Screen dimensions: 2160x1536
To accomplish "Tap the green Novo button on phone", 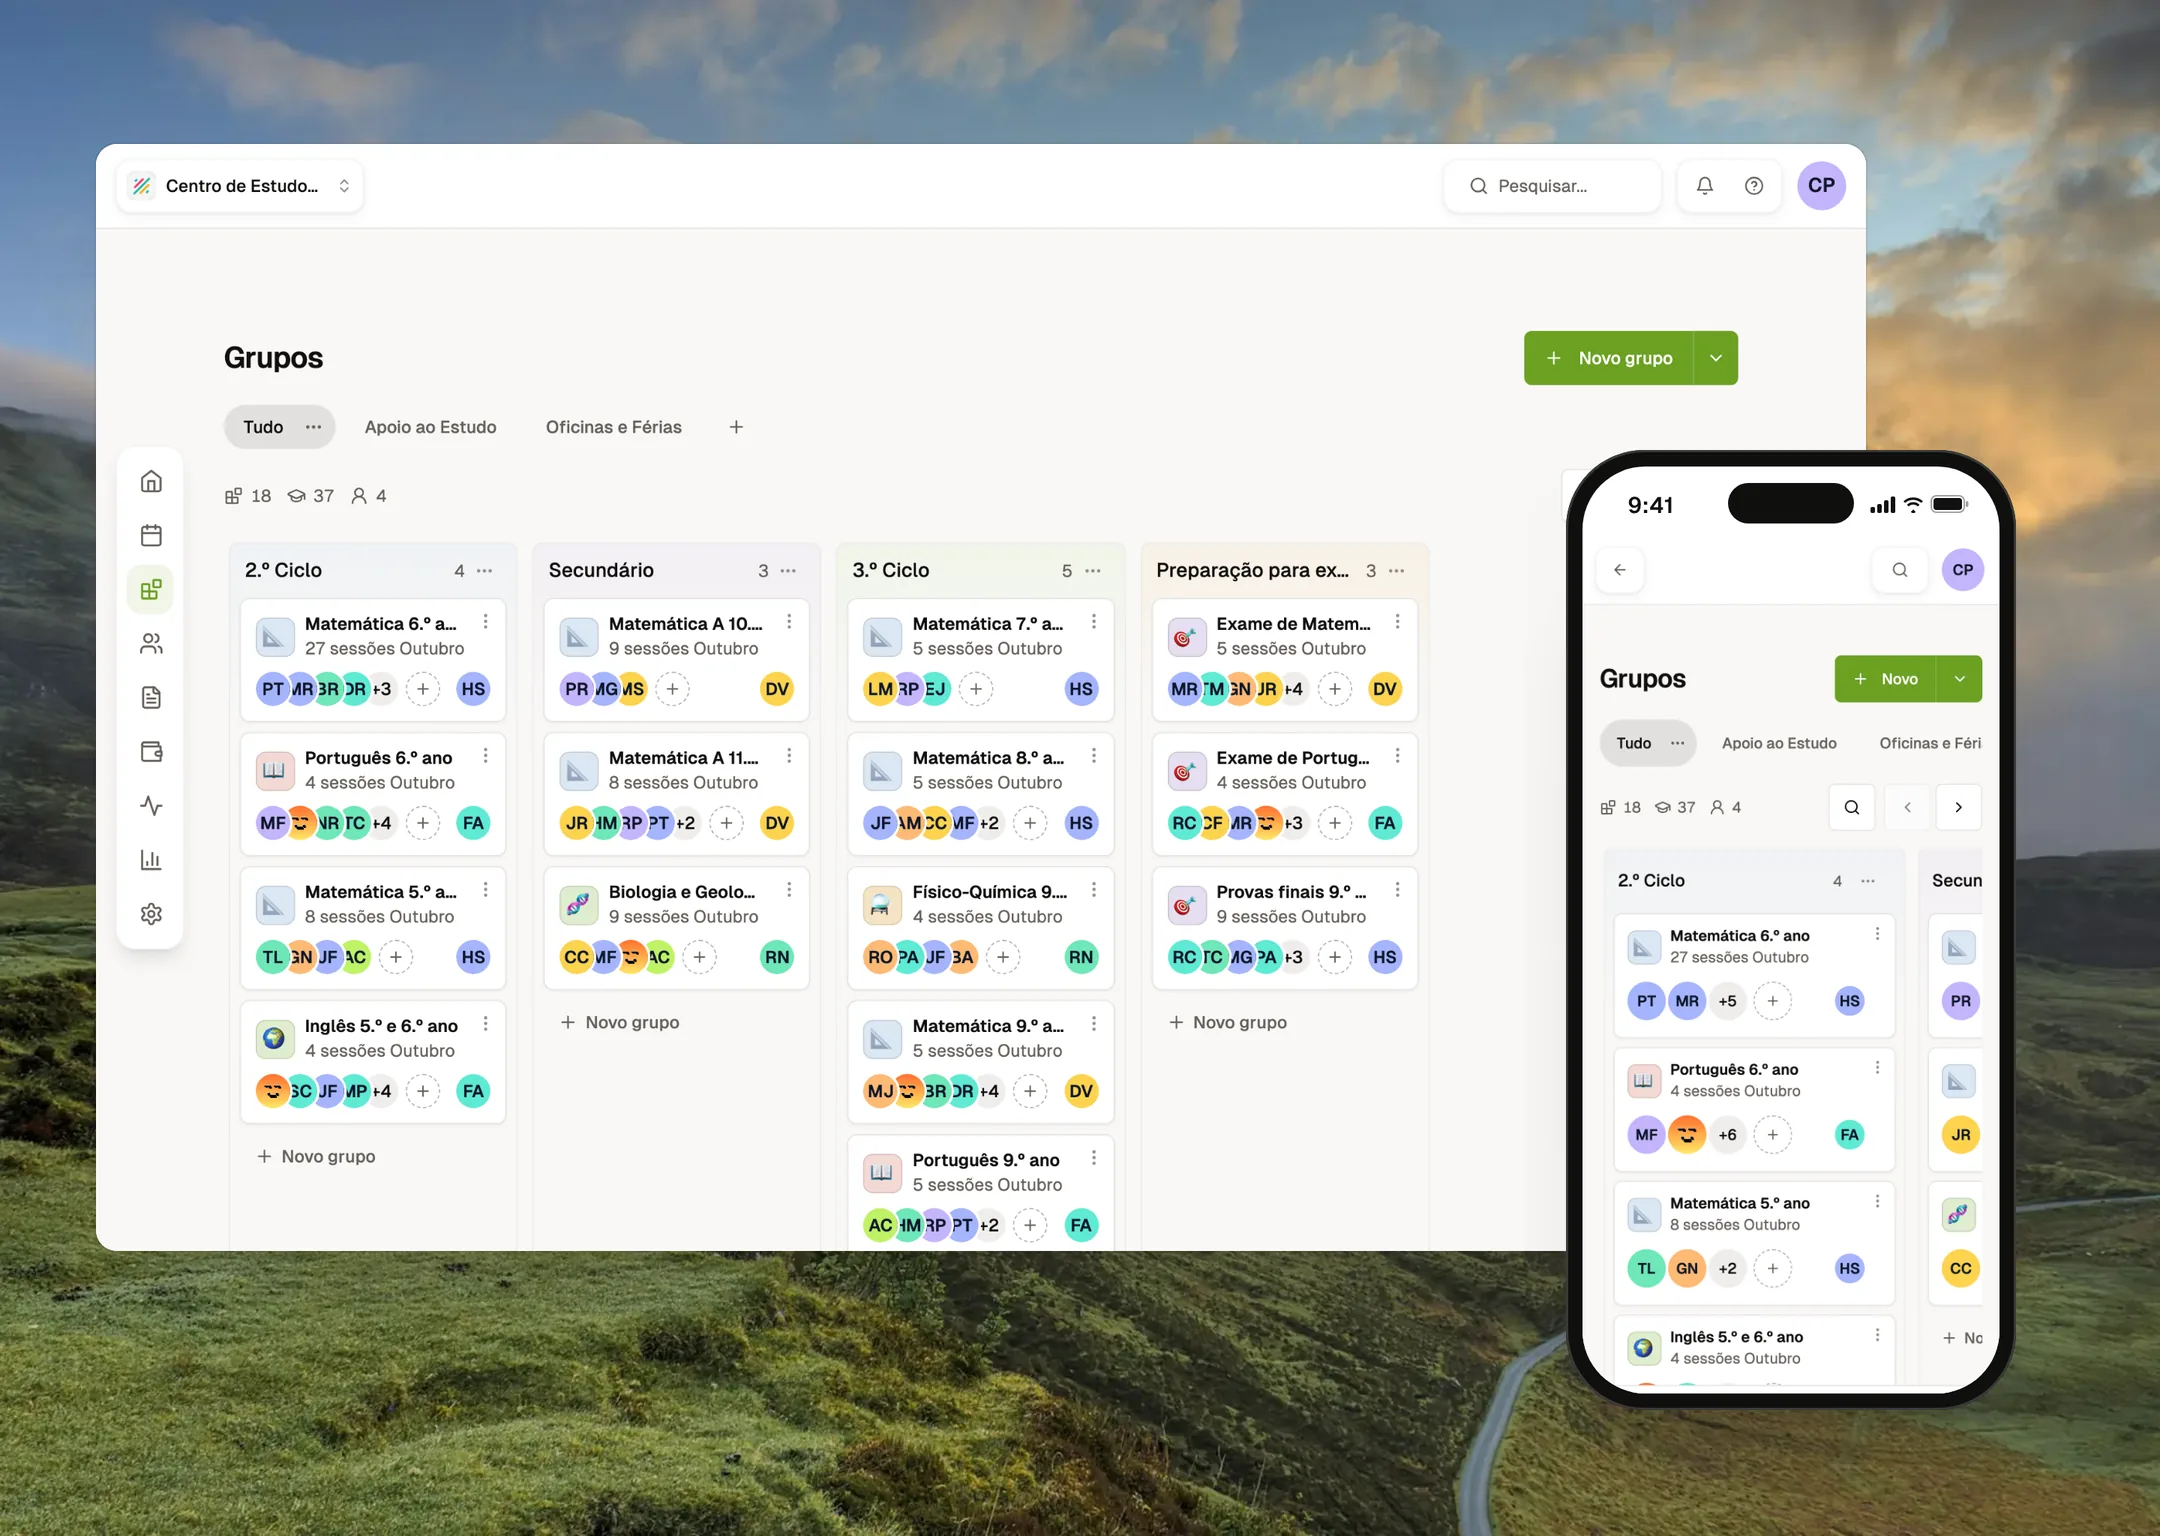I will pyautogui.click(x=1885, y=679).
